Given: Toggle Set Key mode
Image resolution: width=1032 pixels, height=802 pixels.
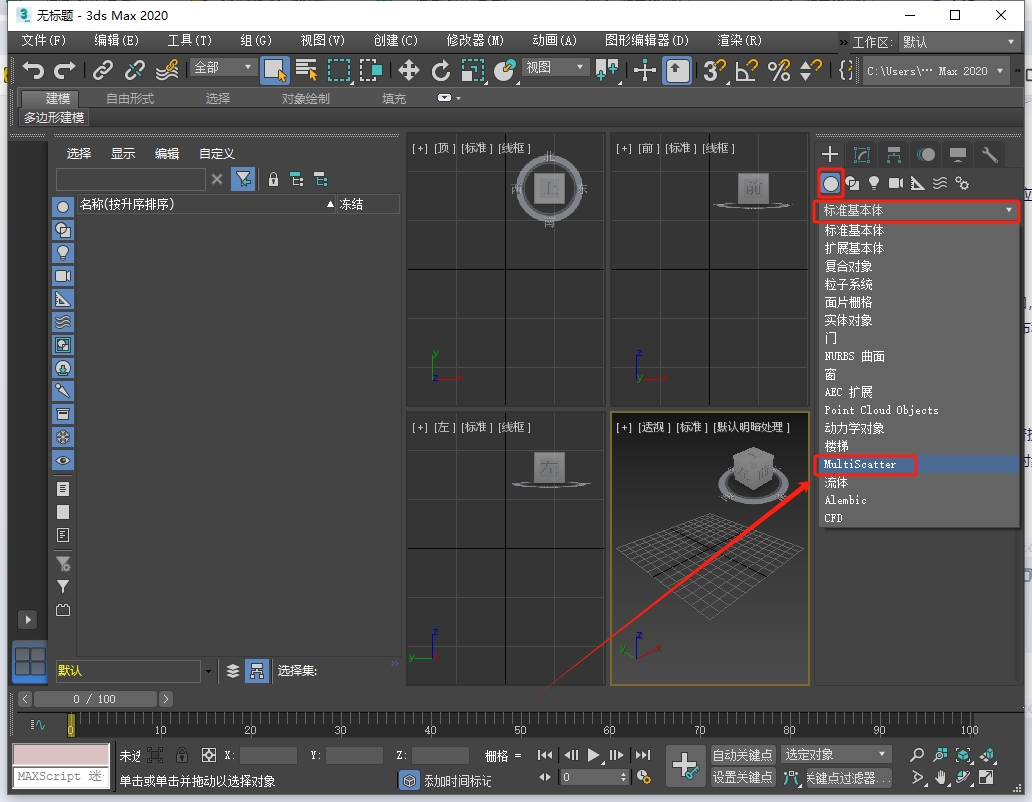Looking at the screenshot, I should [x=743, y=777].
